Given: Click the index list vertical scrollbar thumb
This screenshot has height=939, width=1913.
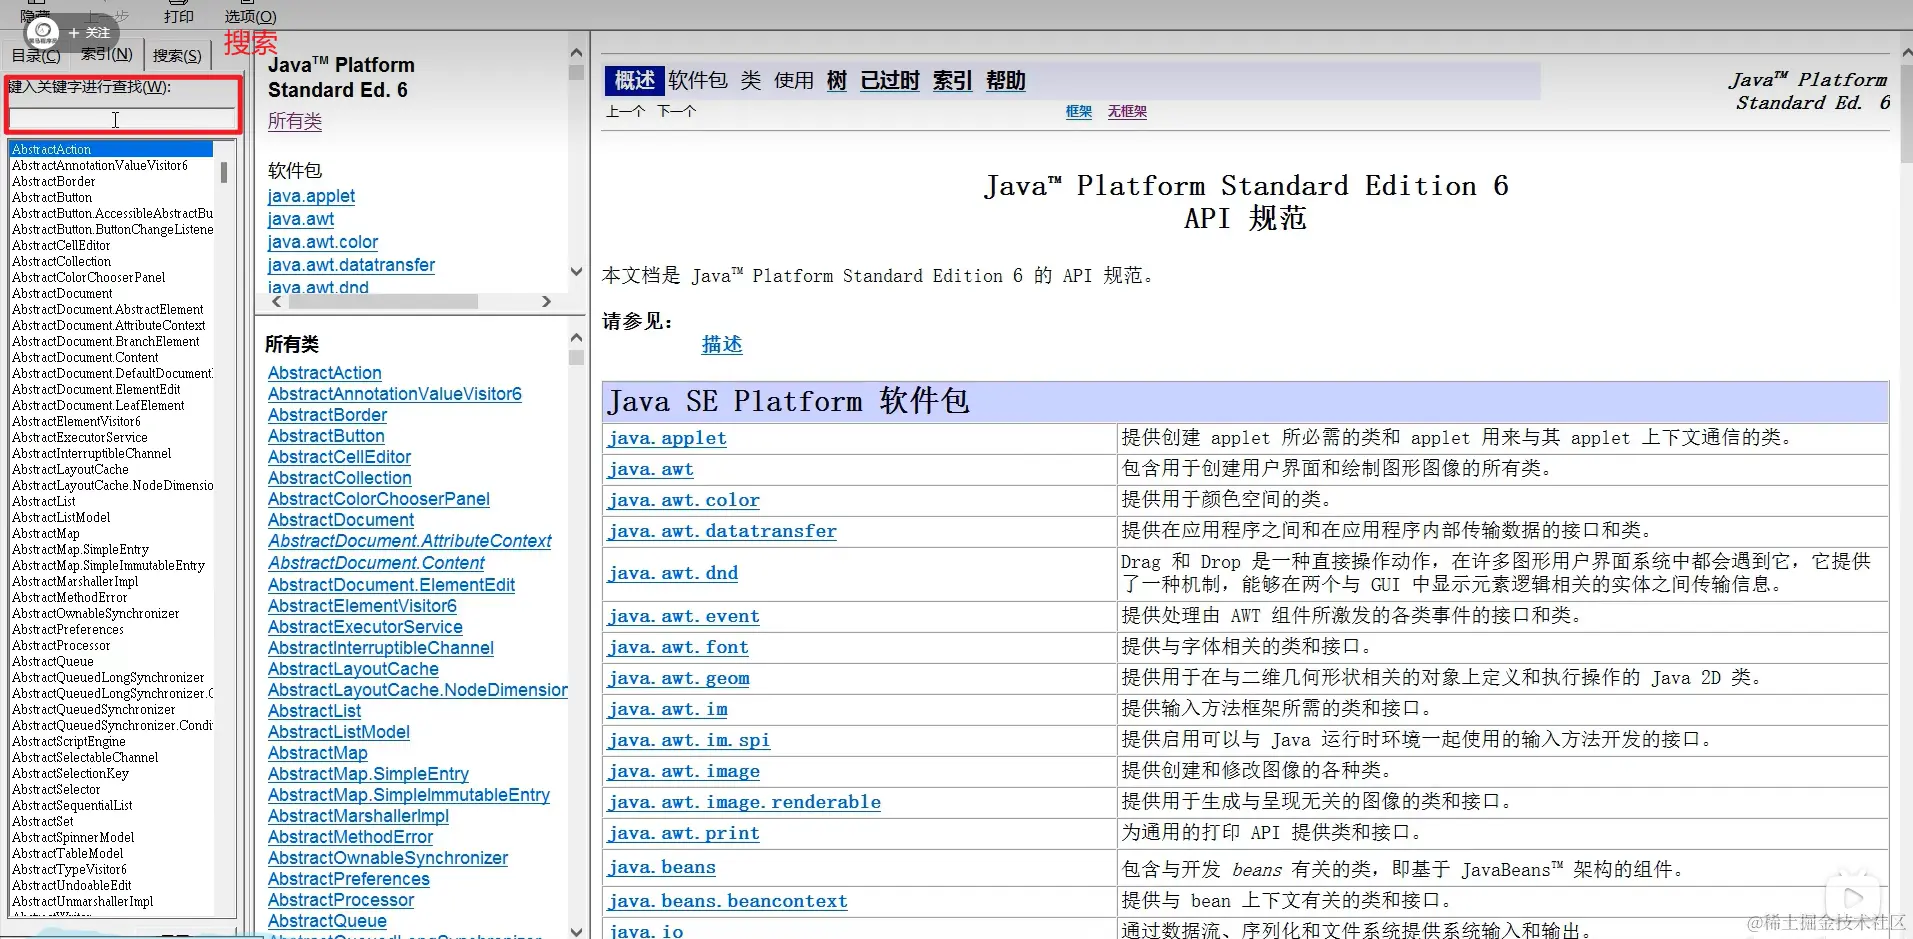Looking at the screenshot, I should coord(224,171).
